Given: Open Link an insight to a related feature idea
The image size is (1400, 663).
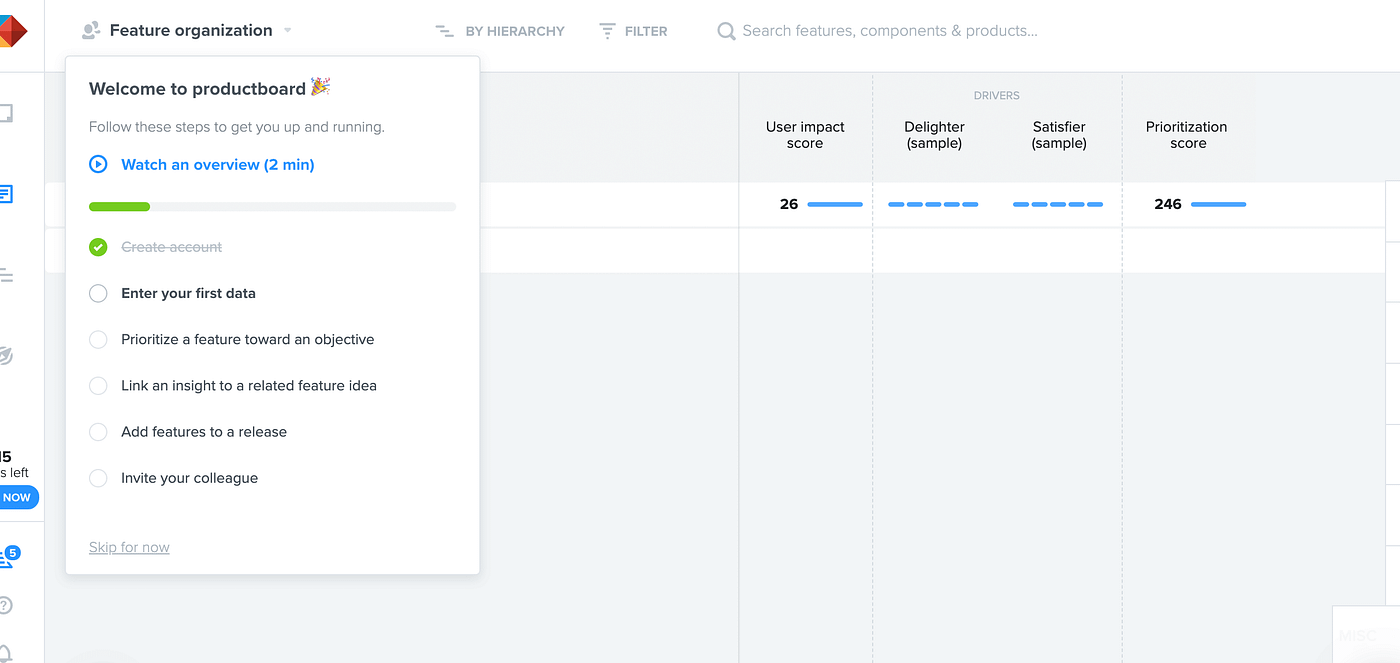Looking at the screenshot, I should (249, 385).
